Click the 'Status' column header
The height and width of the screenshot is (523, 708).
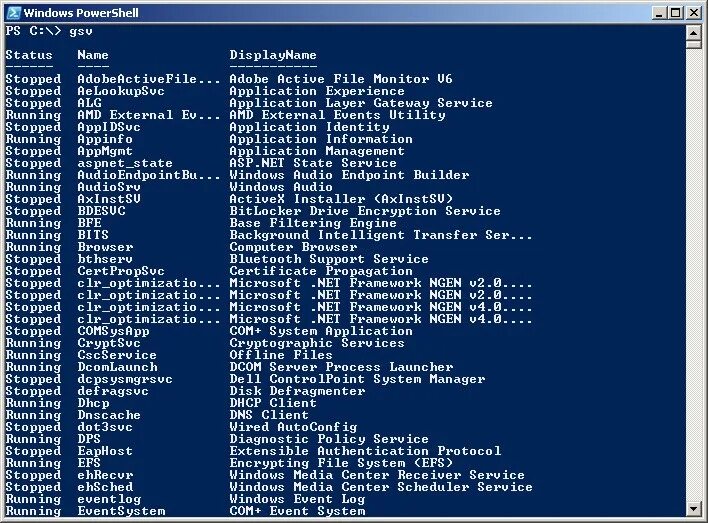[29, 55]
